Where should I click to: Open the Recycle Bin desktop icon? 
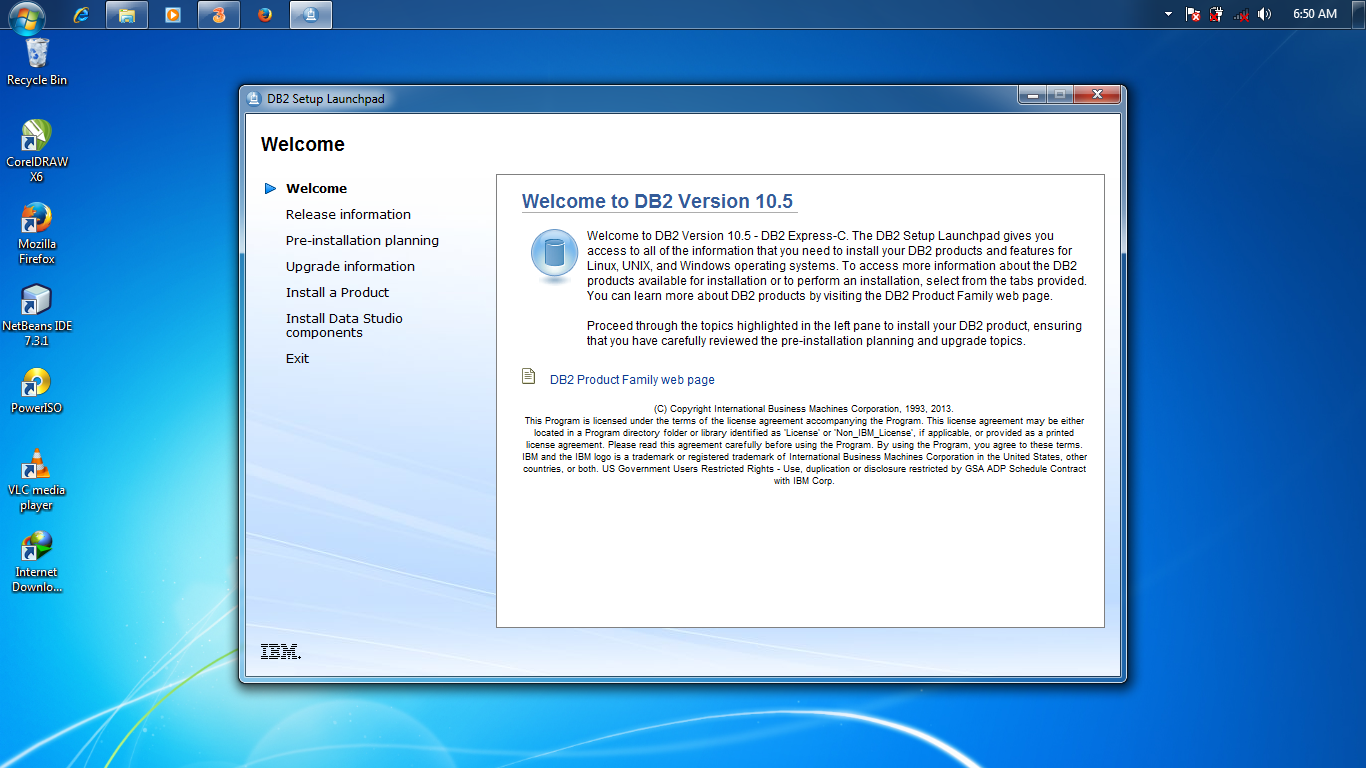tap(37, 62)
